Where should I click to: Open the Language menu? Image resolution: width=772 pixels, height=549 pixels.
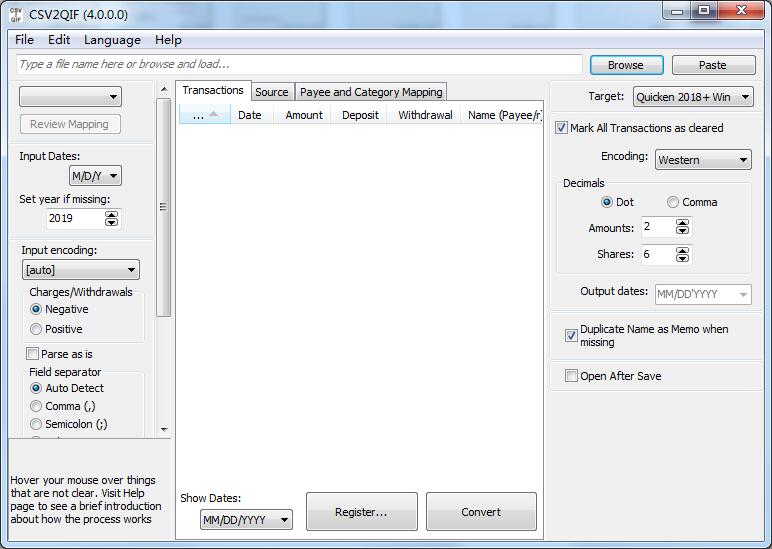(x=112, y=40)
